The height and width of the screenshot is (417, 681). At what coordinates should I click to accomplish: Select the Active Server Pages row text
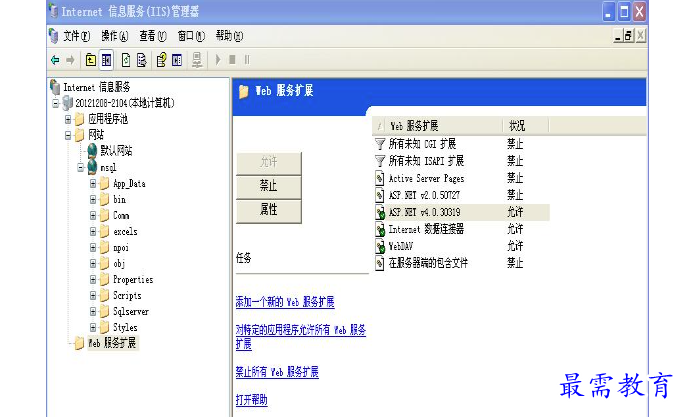point(426,178)
